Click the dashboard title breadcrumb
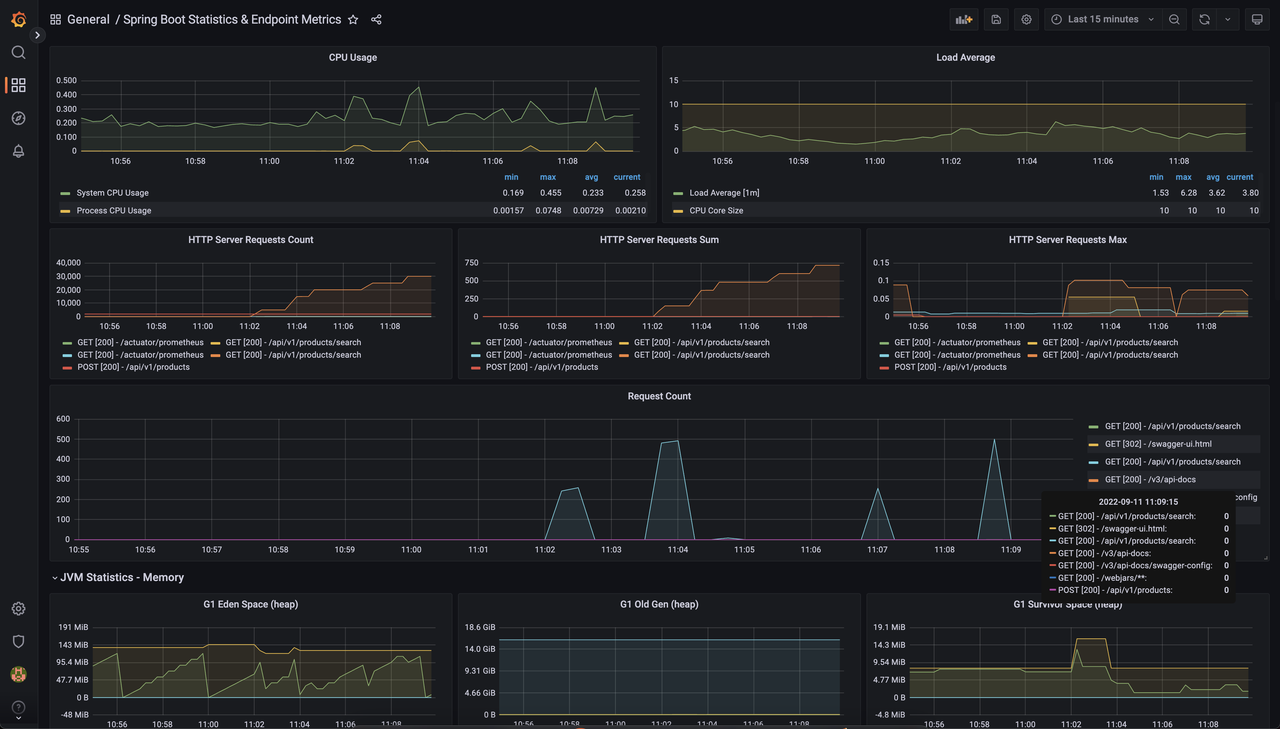This screenshot has width=1280, height=729. click(231, 19)
